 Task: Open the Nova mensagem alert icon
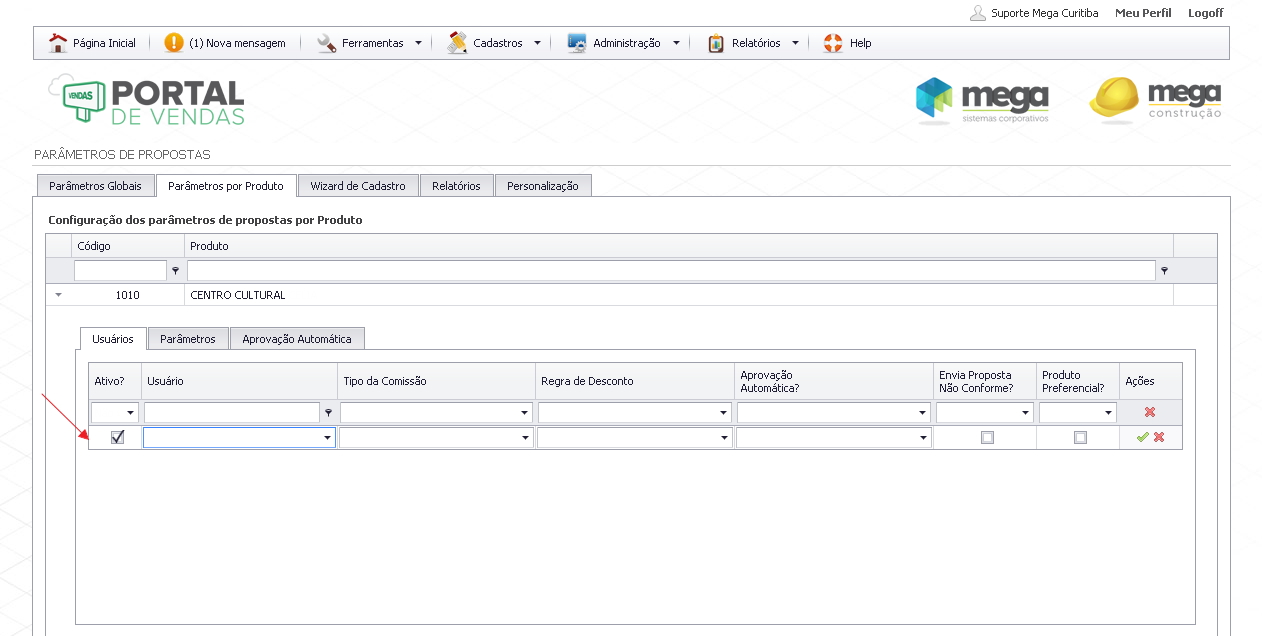[x=174, y=43]
